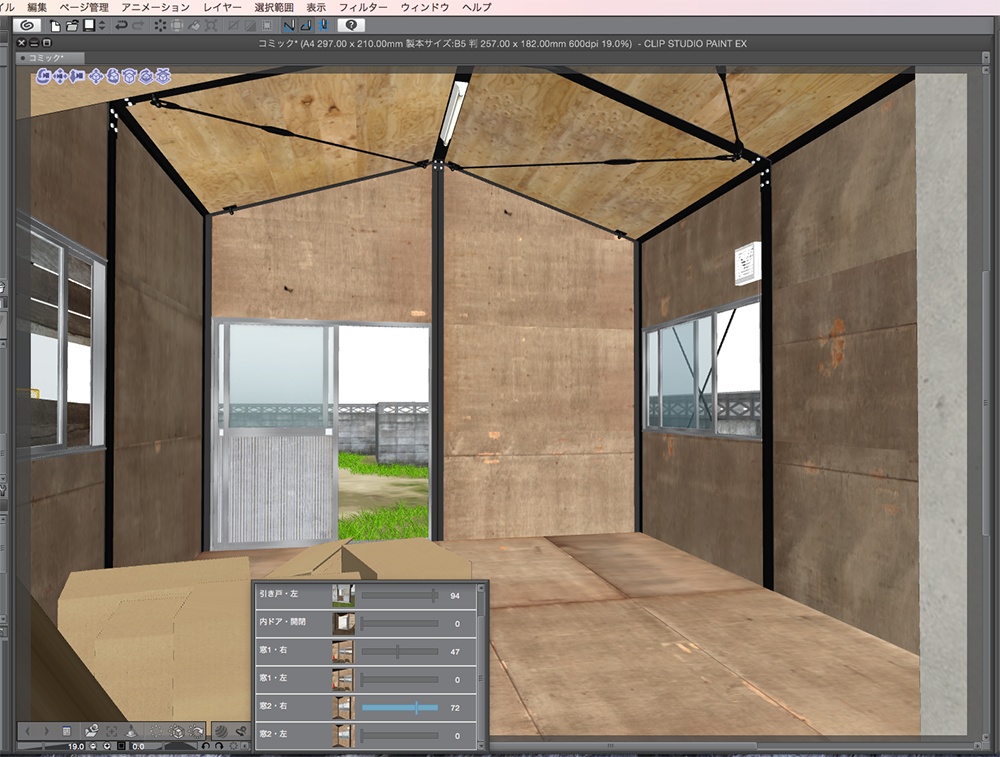1000x757 pixels.
Task: Choose camera angle preset icon
Action: click(91, 731)
